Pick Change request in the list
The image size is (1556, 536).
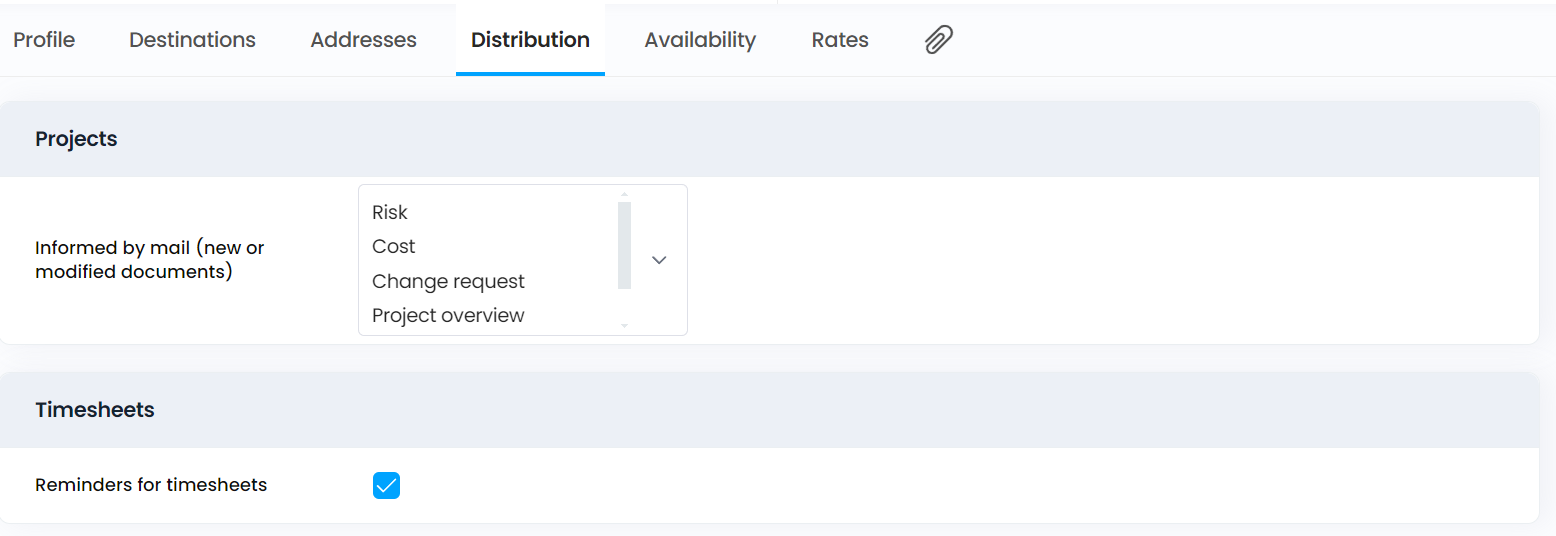tap(448, 281)
